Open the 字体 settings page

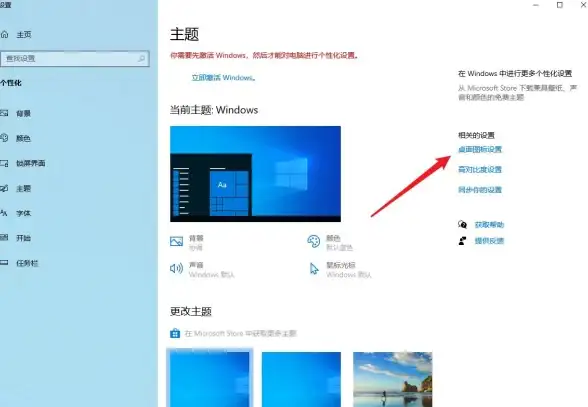click(x=23, y=213)
